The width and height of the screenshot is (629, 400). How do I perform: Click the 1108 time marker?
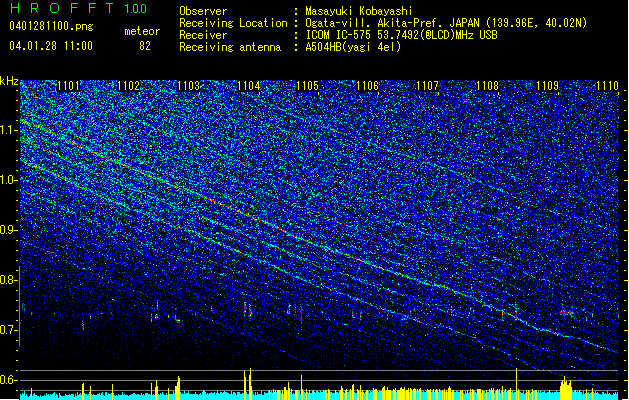pos(487,86)
